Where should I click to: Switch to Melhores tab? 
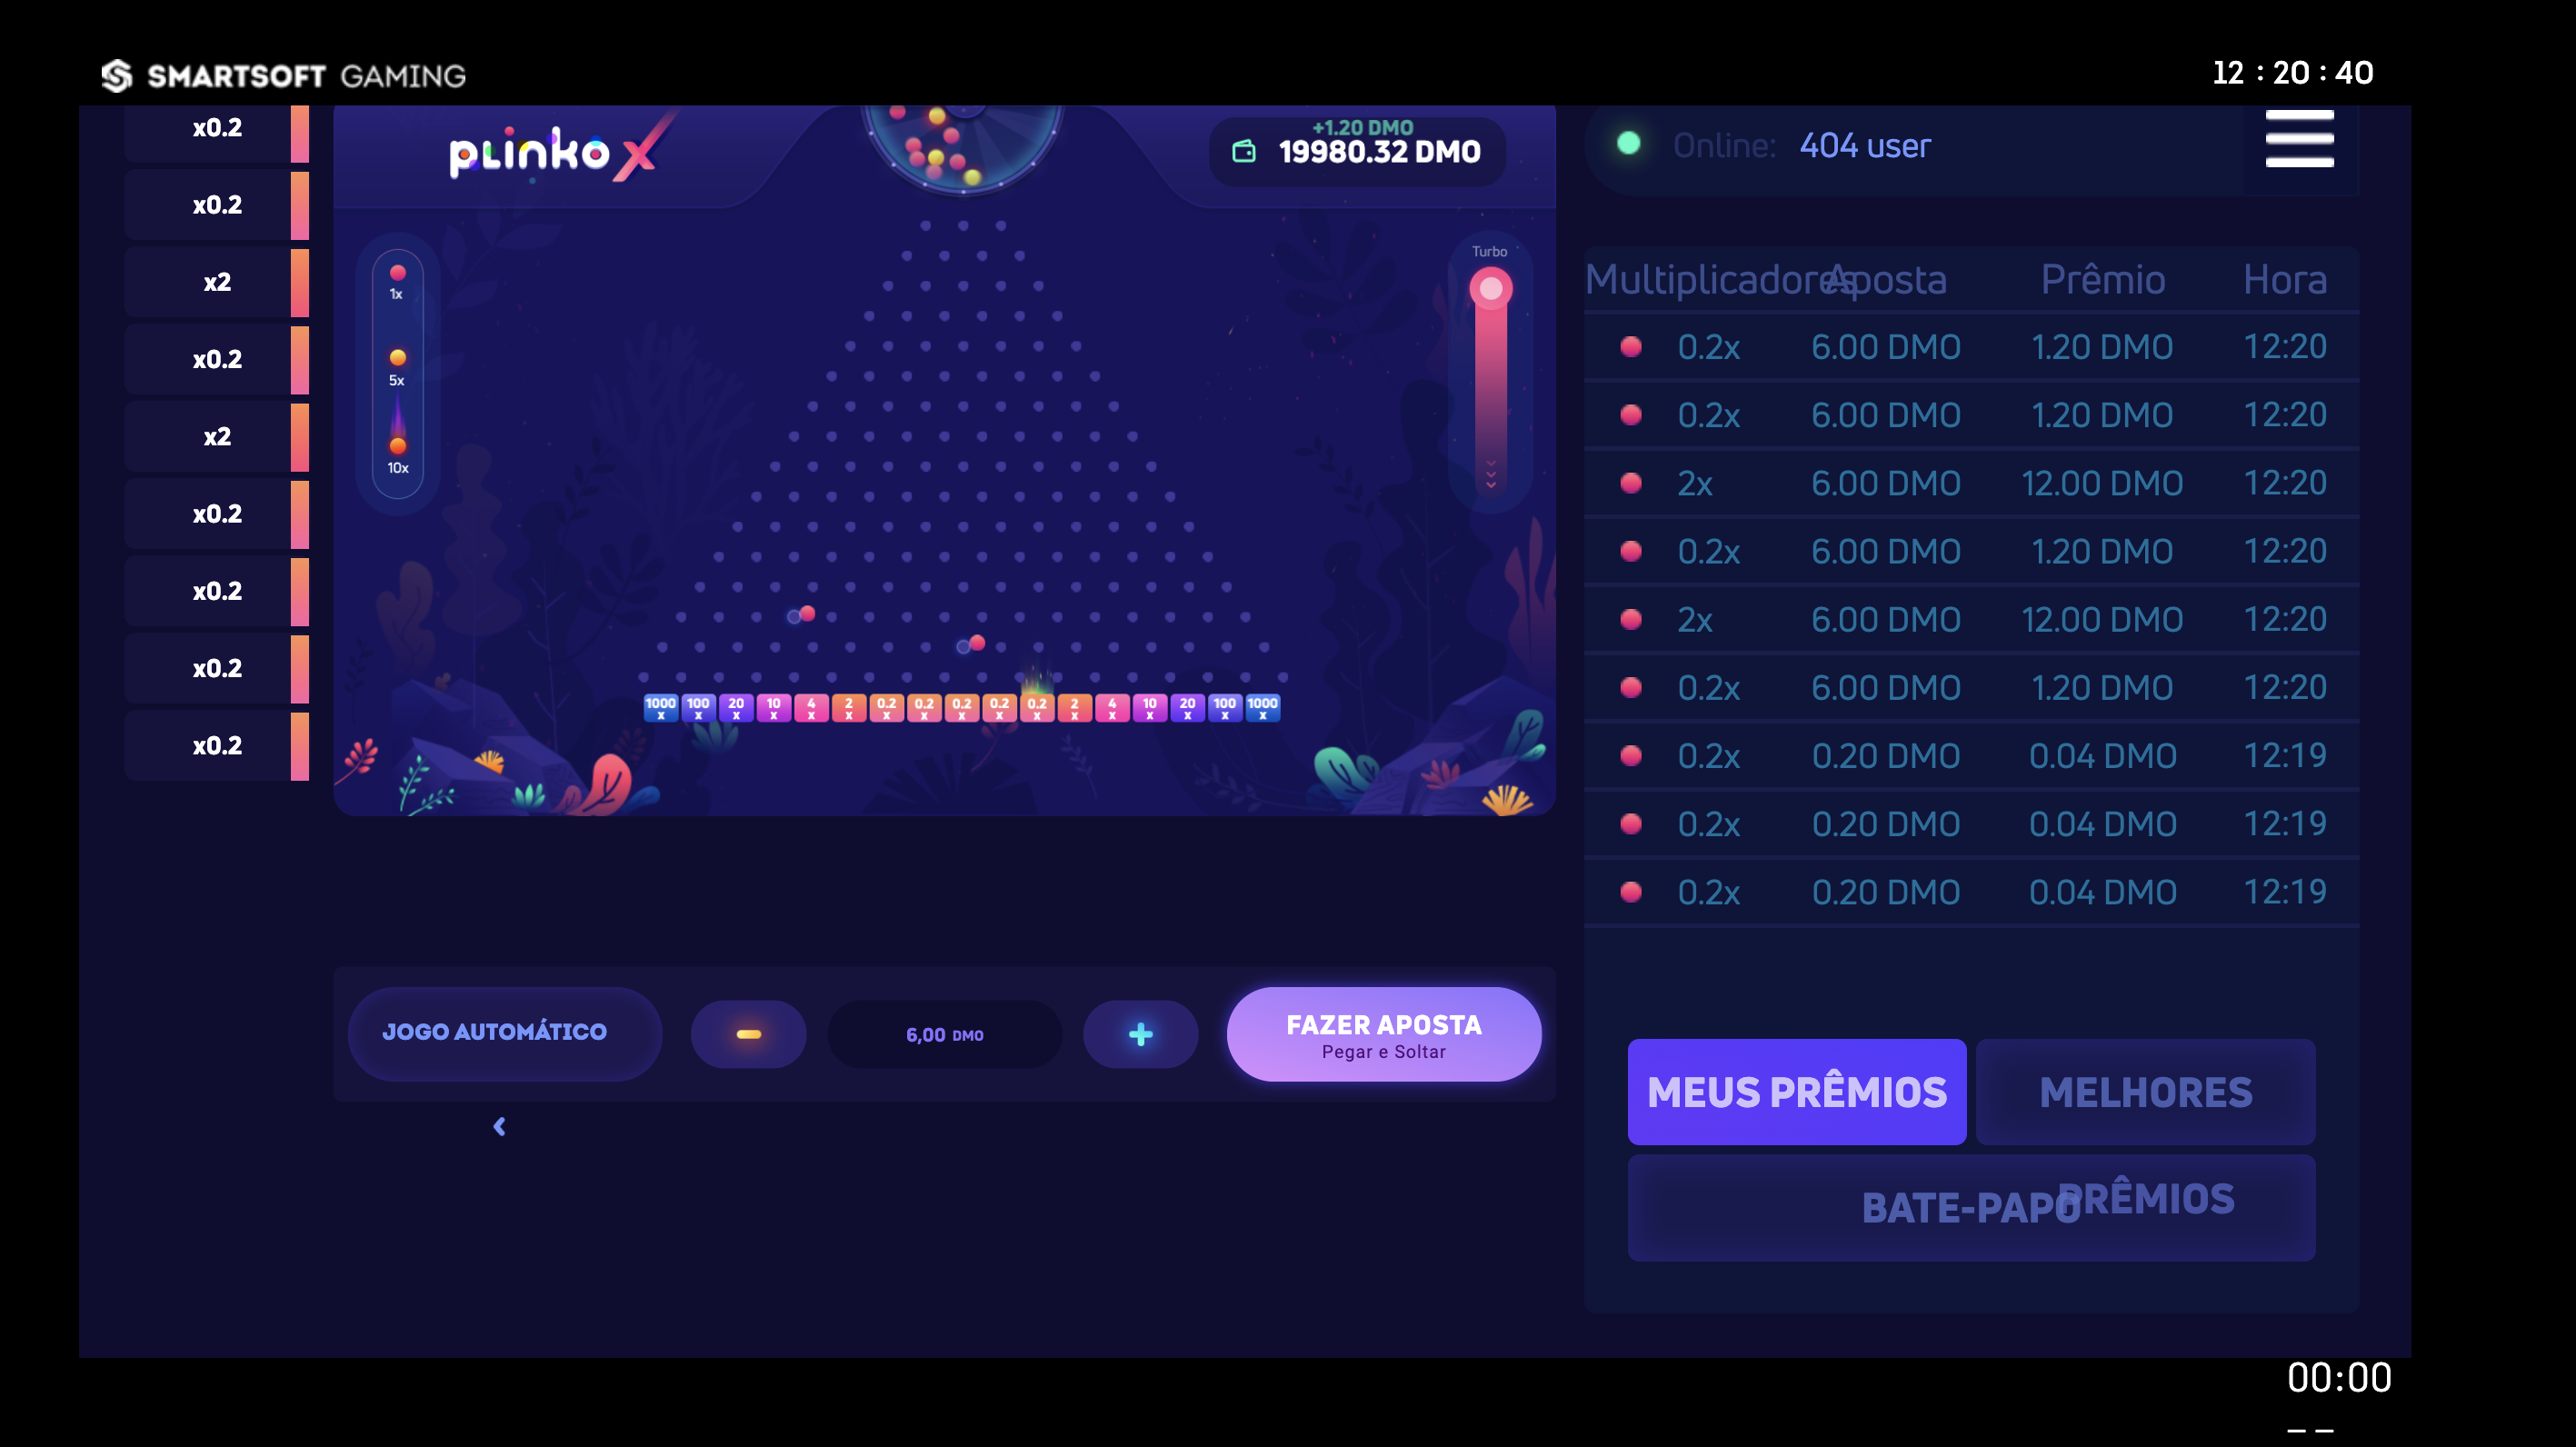[2145, 1091]
